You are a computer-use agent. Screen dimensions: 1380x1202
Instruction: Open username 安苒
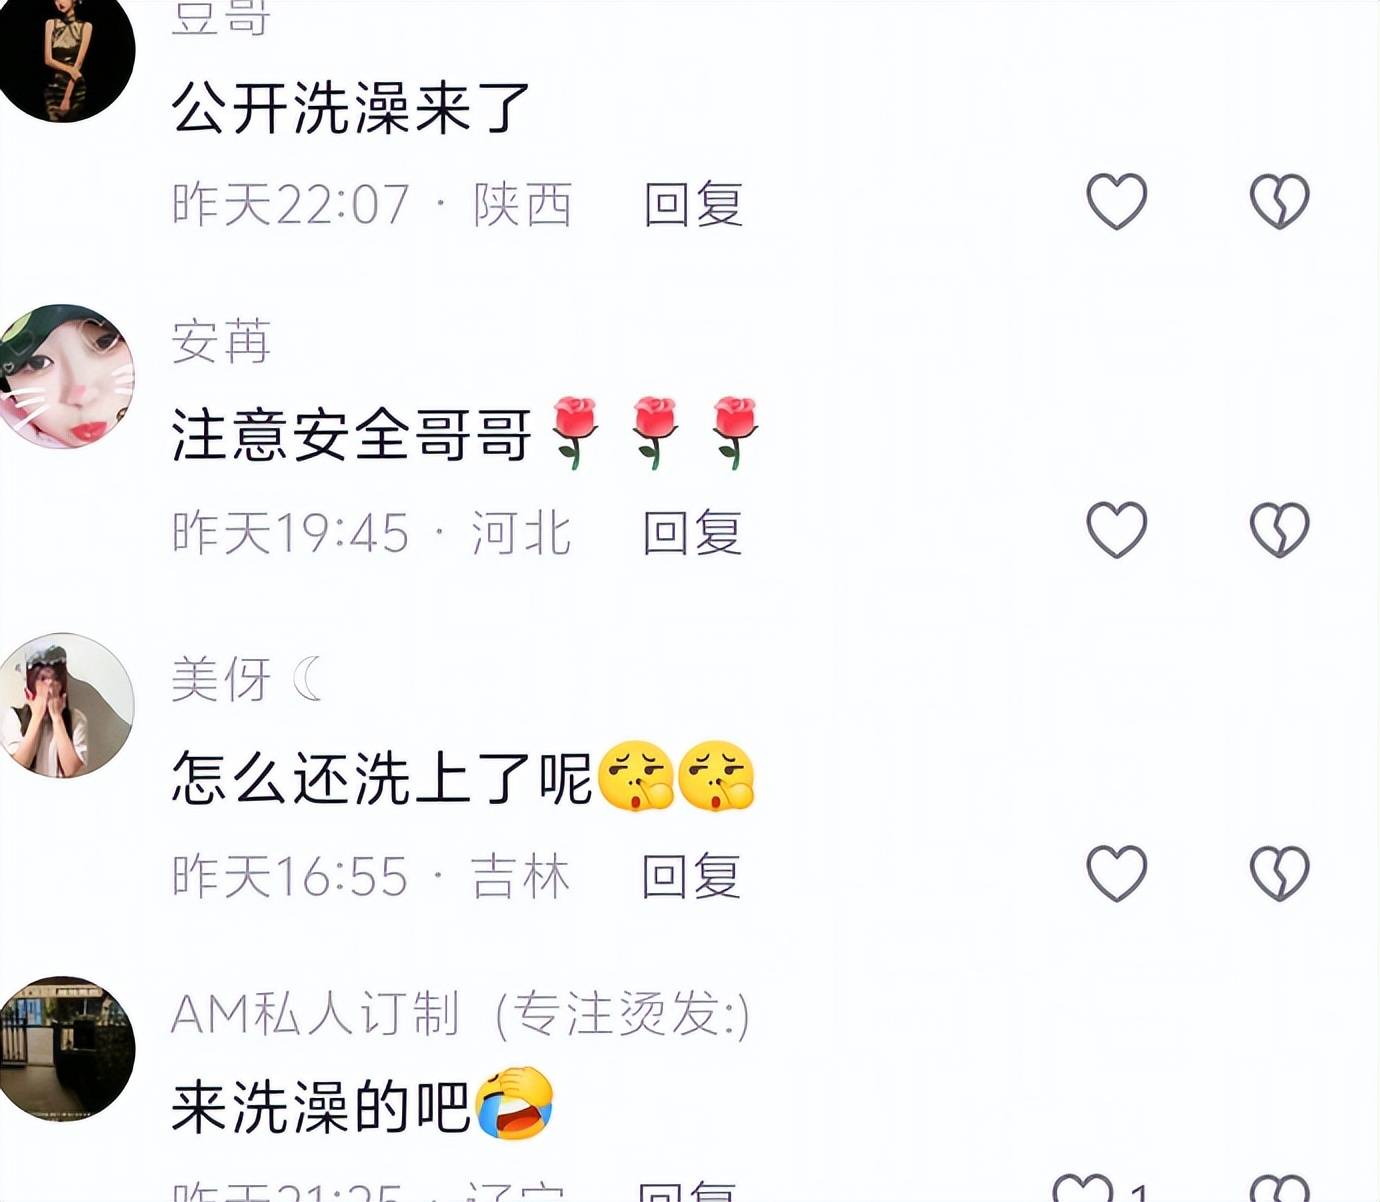[221, 342]
